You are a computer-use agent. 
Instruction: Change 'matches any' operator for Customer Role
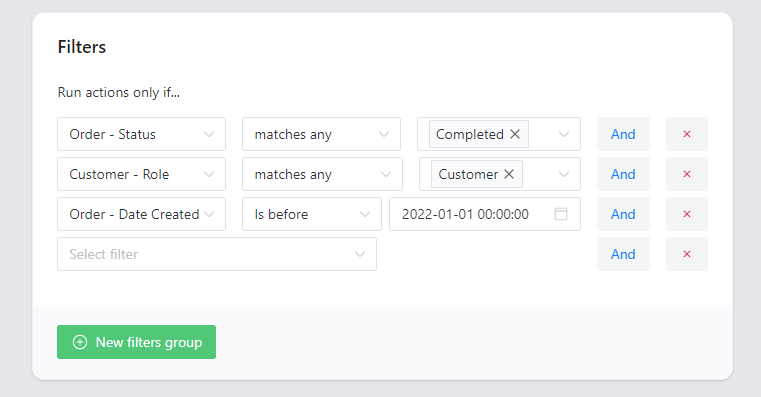(x=322, y=174)
